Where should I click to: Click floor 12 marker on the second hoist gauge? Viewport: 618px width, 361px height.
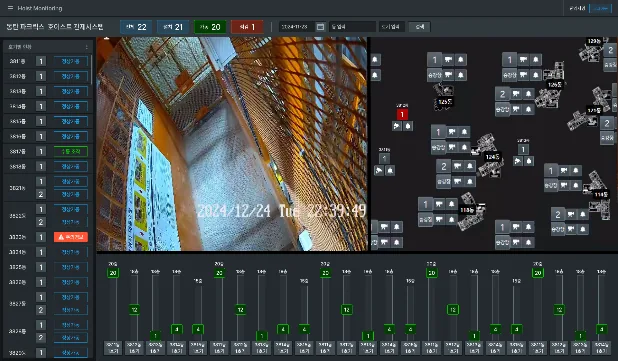pyautogui.click(x=134, y=309)
